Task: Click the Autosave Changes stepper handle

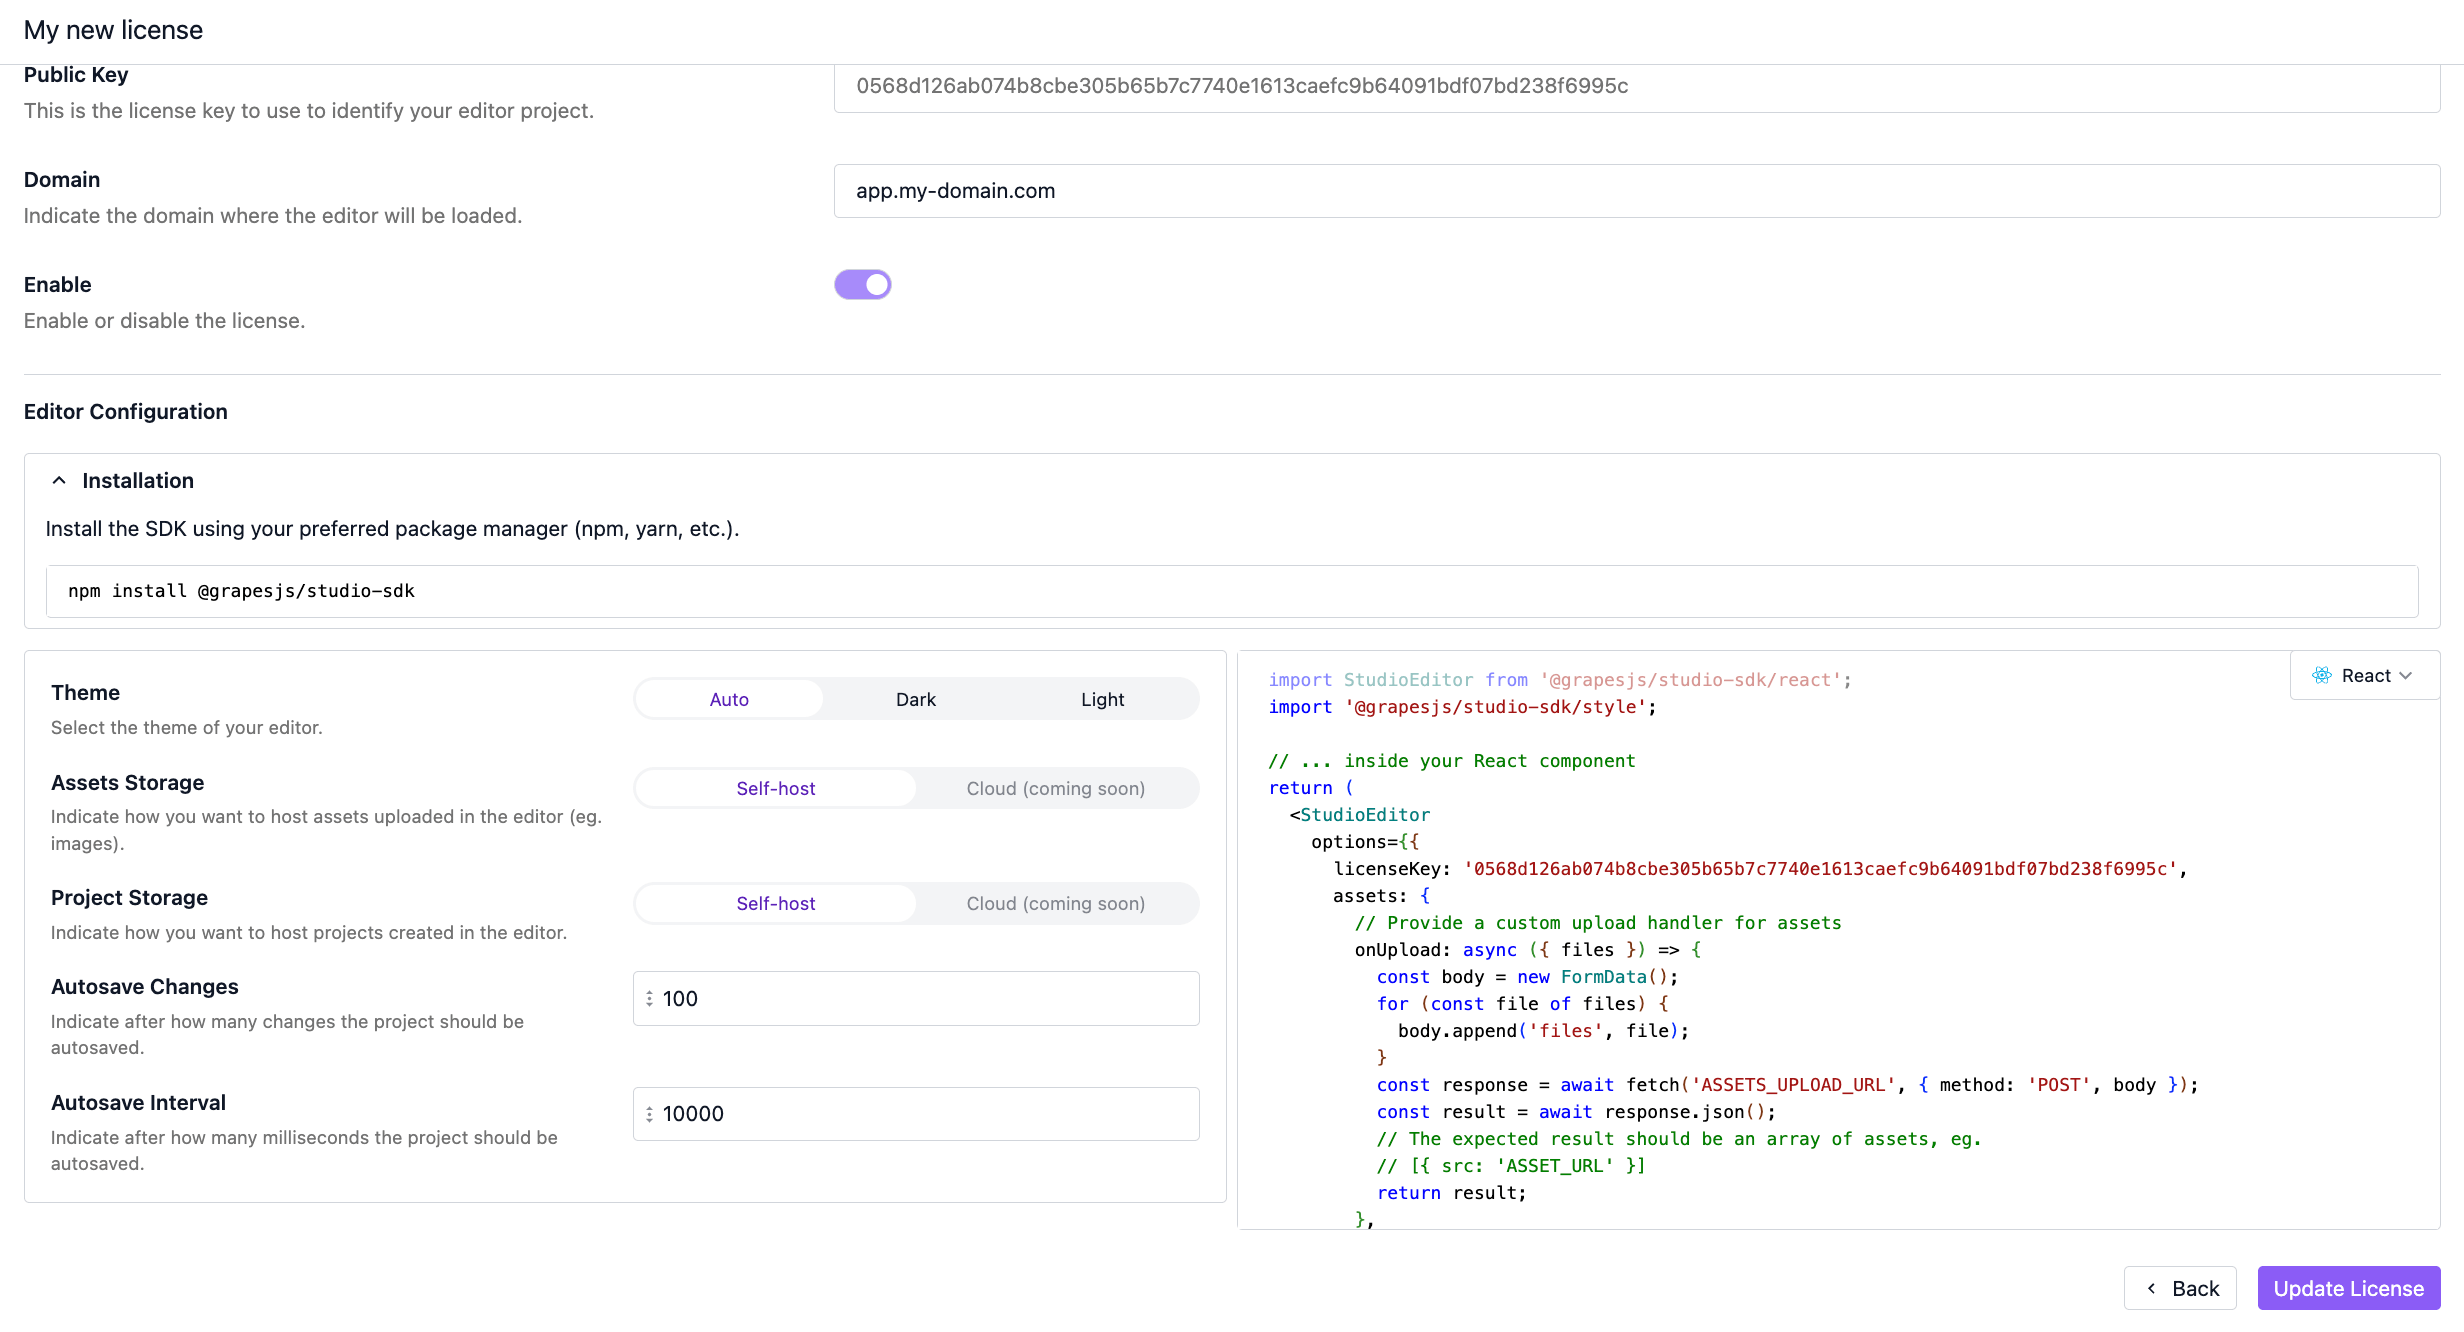Action: click(x=649, y=999)
